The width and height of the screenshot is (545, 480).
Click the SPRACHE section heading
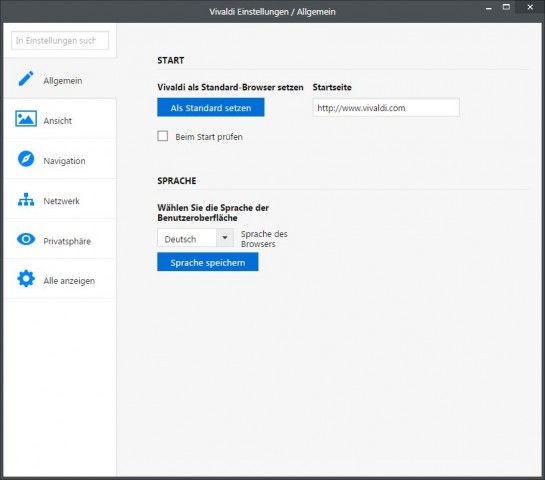pyautogui.click(x=177, y=181)
